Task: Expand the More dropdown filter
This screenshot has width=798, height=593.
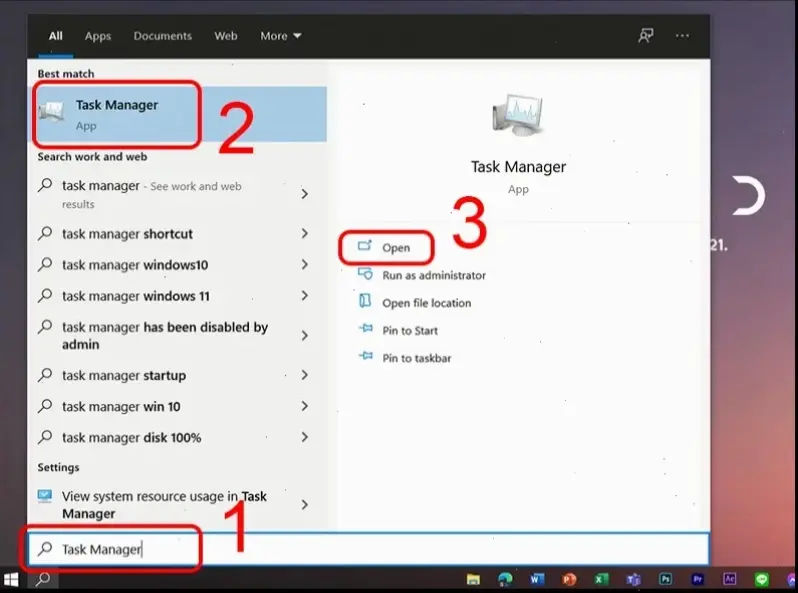Action: [x=280, y=36]
